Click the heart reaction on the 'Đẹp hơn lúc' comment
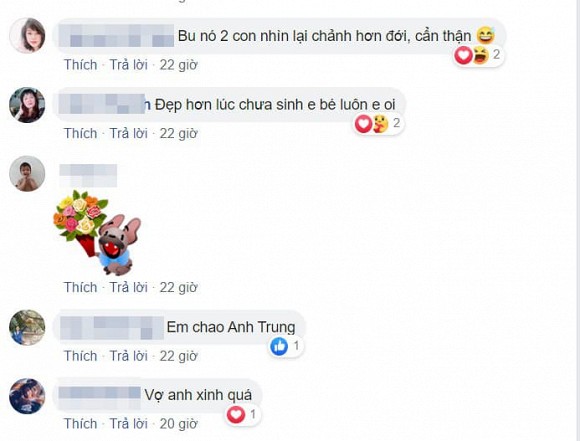Viewport: 580px width, 441px height. [363, 124]
